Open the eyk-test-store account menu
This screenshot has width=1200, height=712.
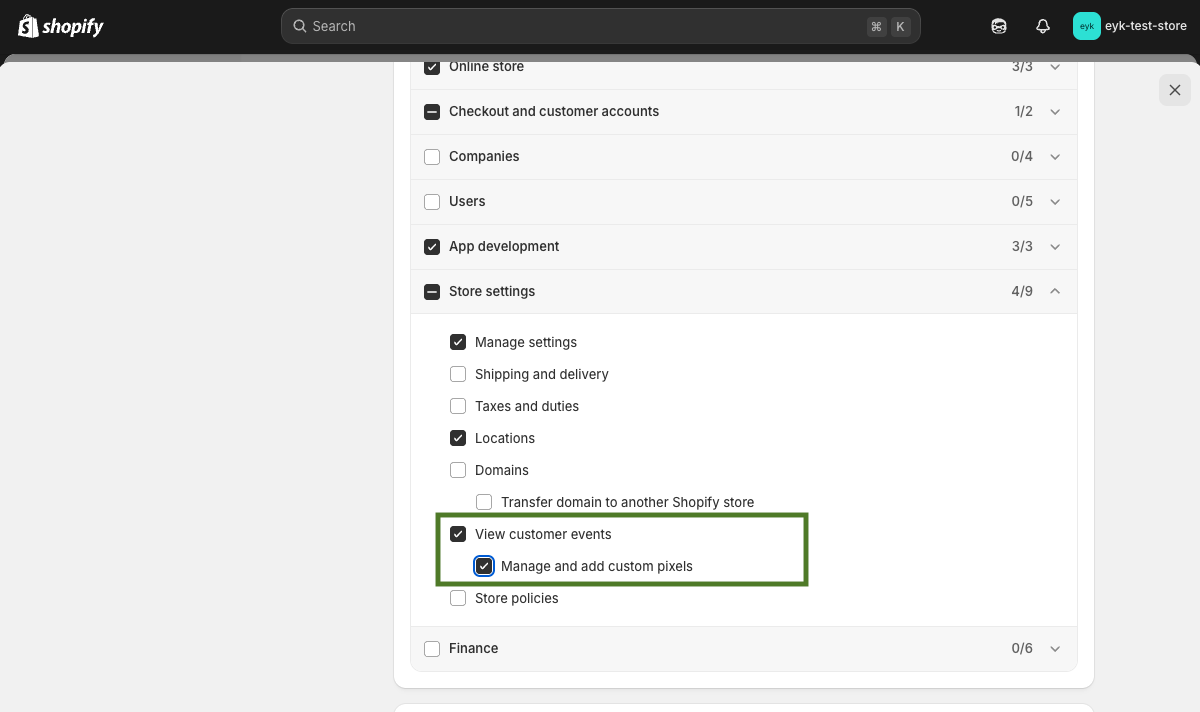point(1131,26)
